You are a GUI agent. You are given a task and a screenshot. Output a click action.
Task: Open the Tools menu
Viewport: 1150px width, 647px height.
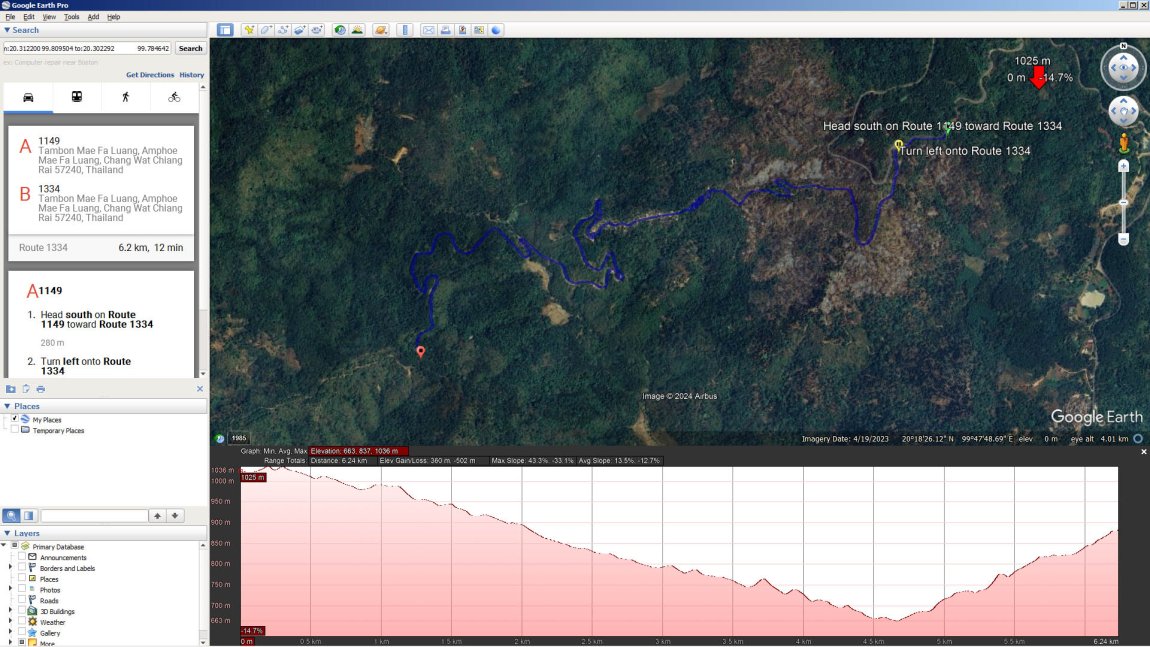click(72, 17)
